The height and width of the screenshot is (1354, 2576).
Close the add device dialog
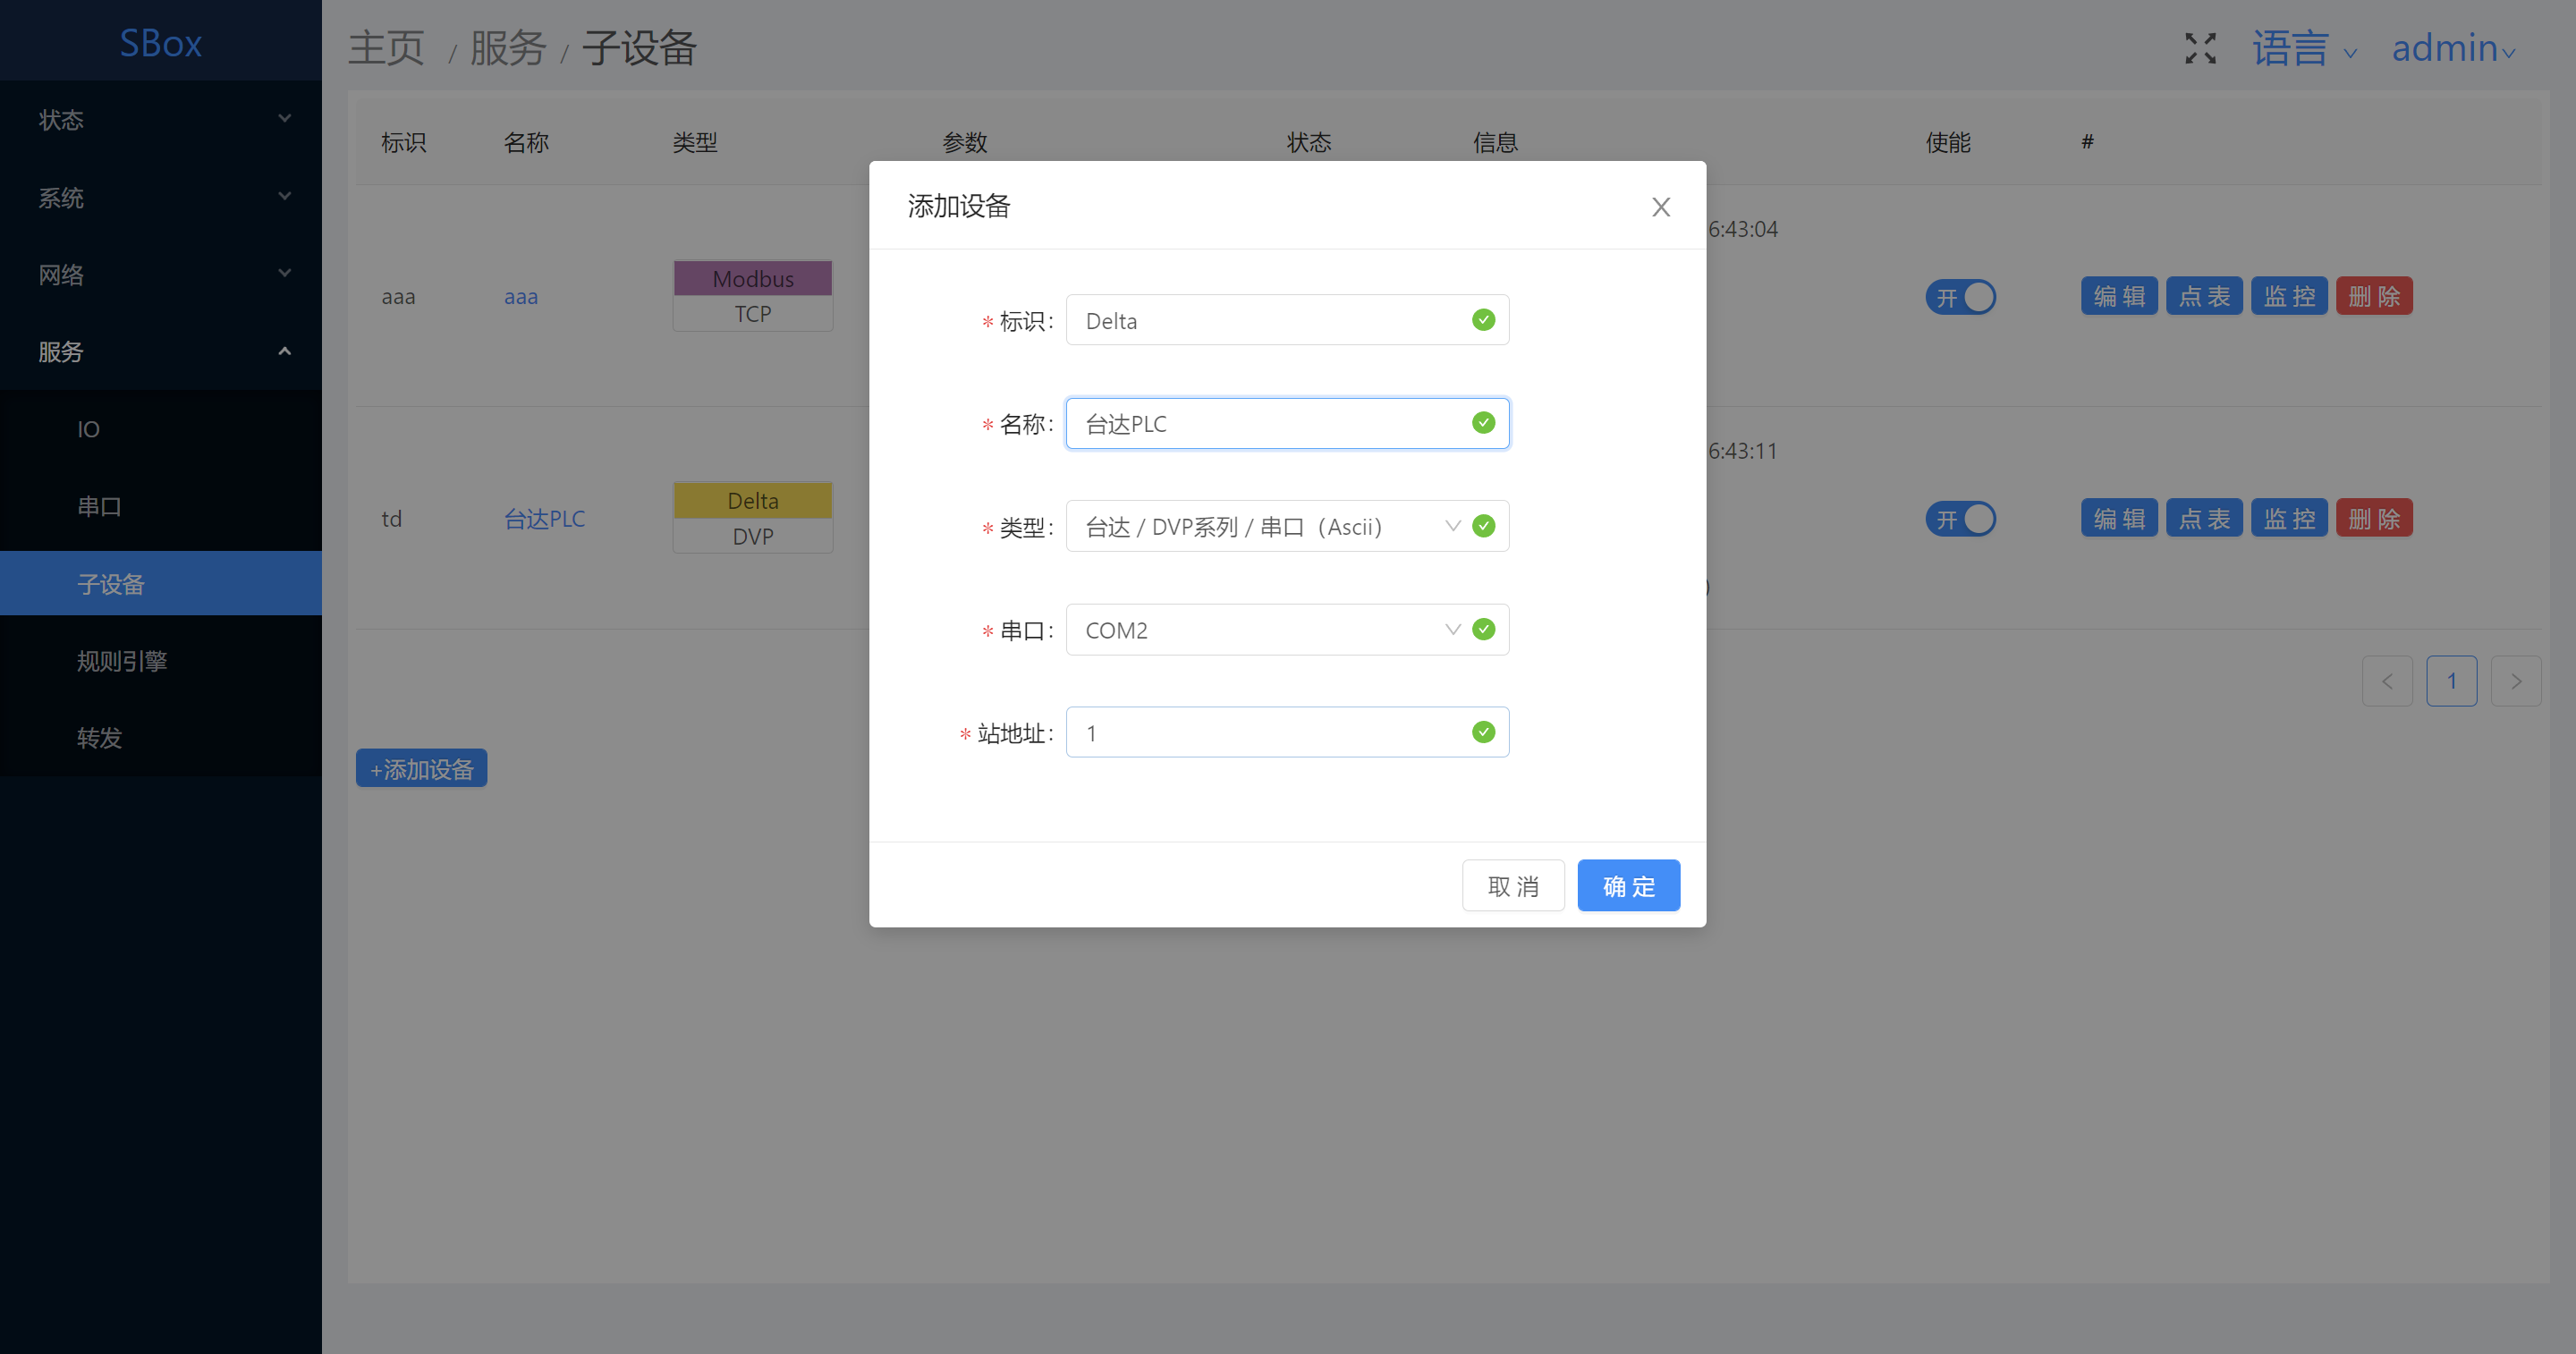1660,207
